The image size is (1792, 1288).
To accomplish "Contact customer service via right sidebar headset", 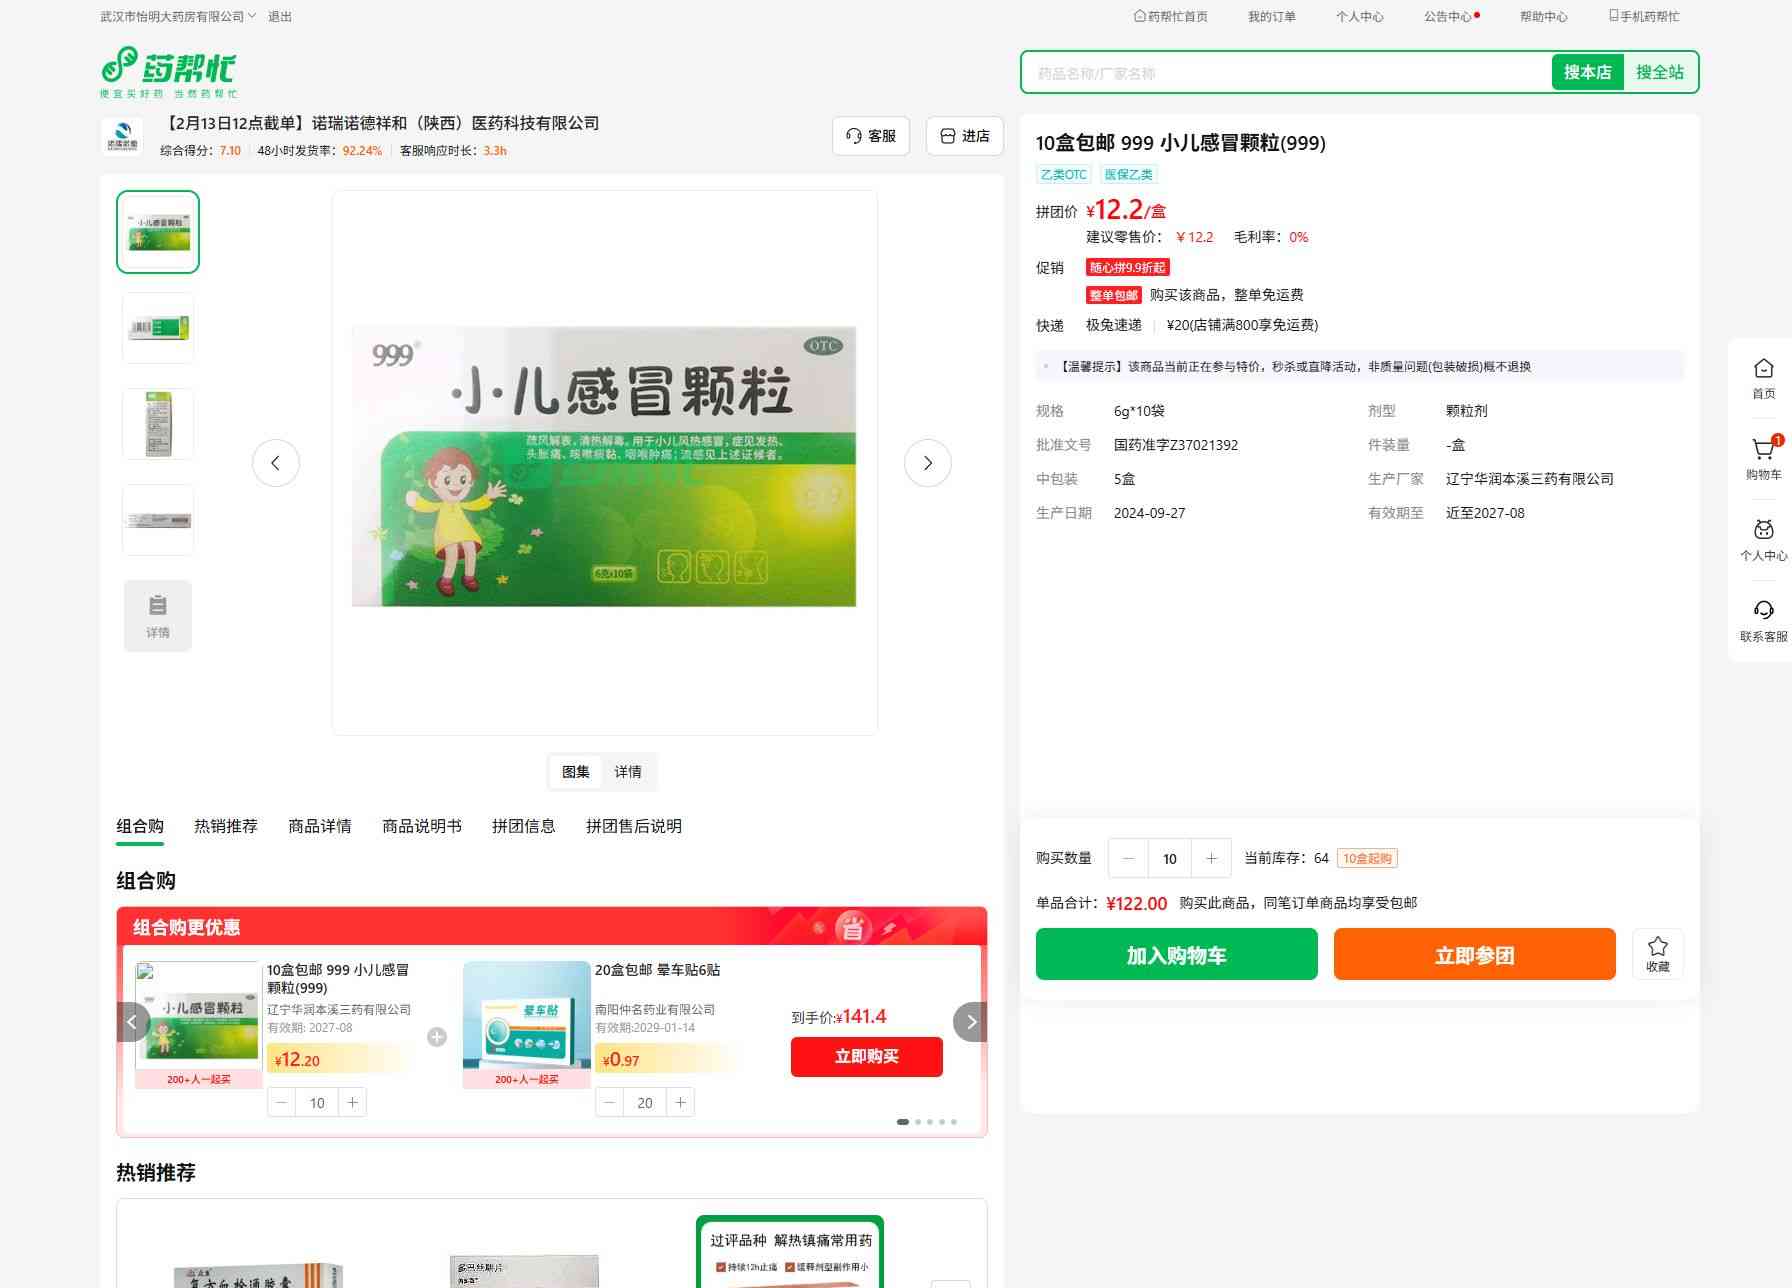I will click(x=1763, y=620).
